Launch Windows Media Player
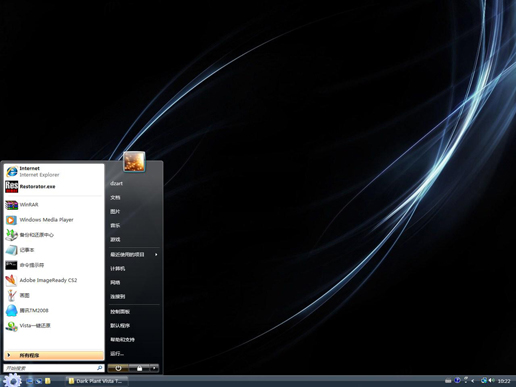This screenshot has width=516, height=387. point(54,220)
